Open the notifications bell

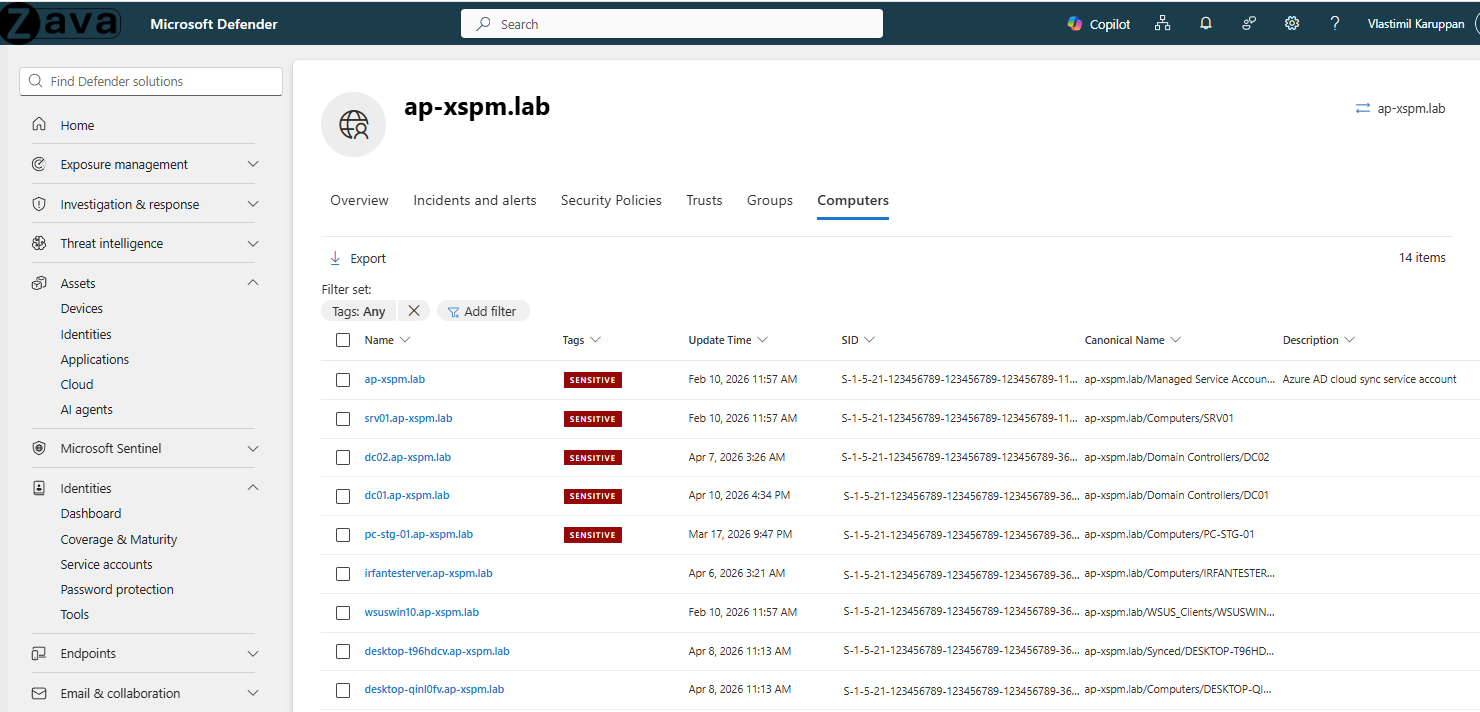click(x=1206, y=24)
